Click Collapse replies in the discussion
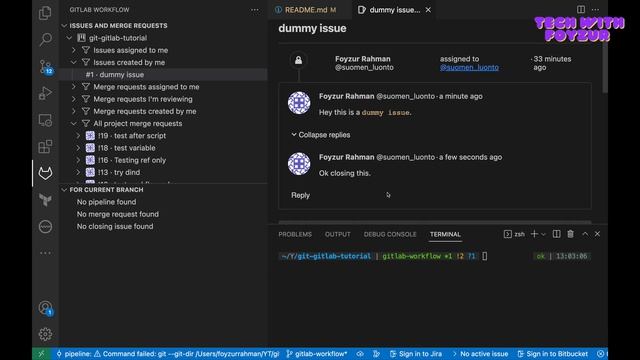Image resolution: width=640 pixels, height=360 pixels. 321,135
